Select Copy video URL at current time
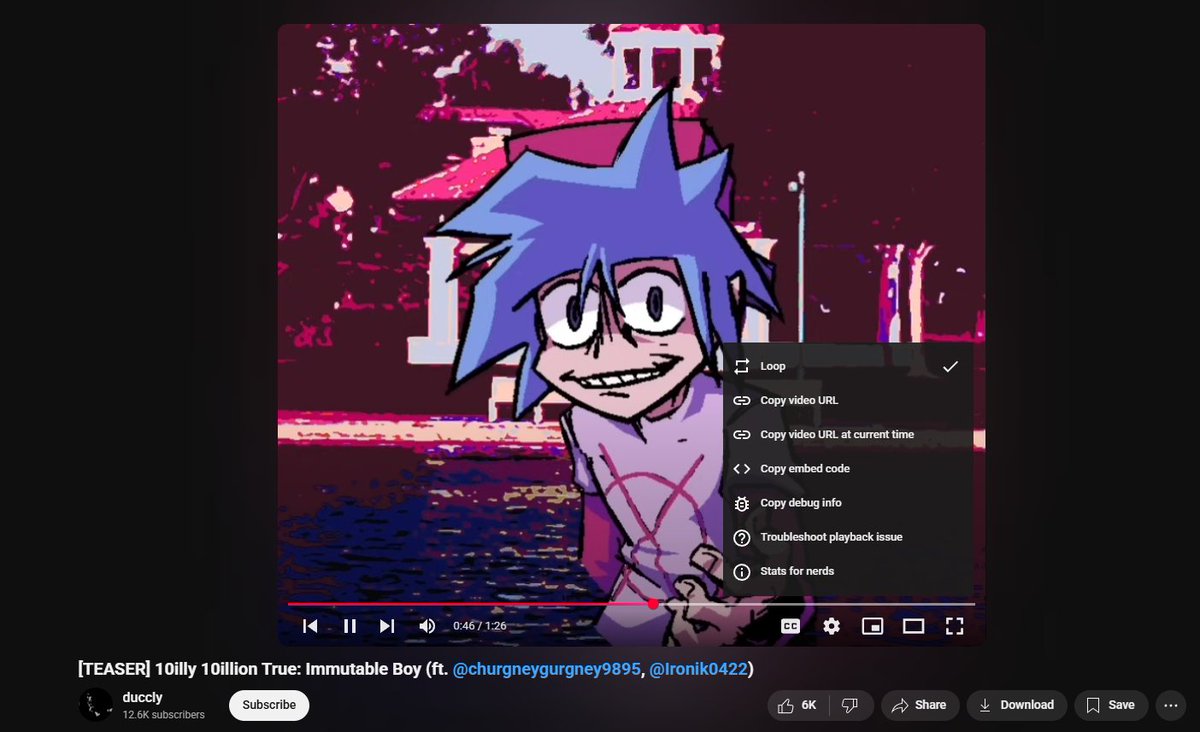 click(848, 434)
